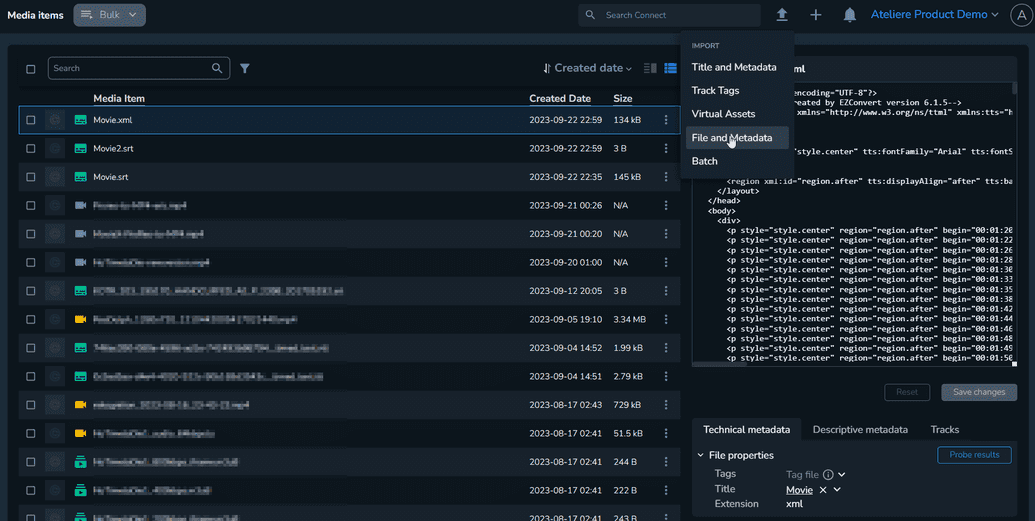The image size is (1035, 521).
Task: Click subtitle file icon of Movie2.srt
Action: pos(81,149)
